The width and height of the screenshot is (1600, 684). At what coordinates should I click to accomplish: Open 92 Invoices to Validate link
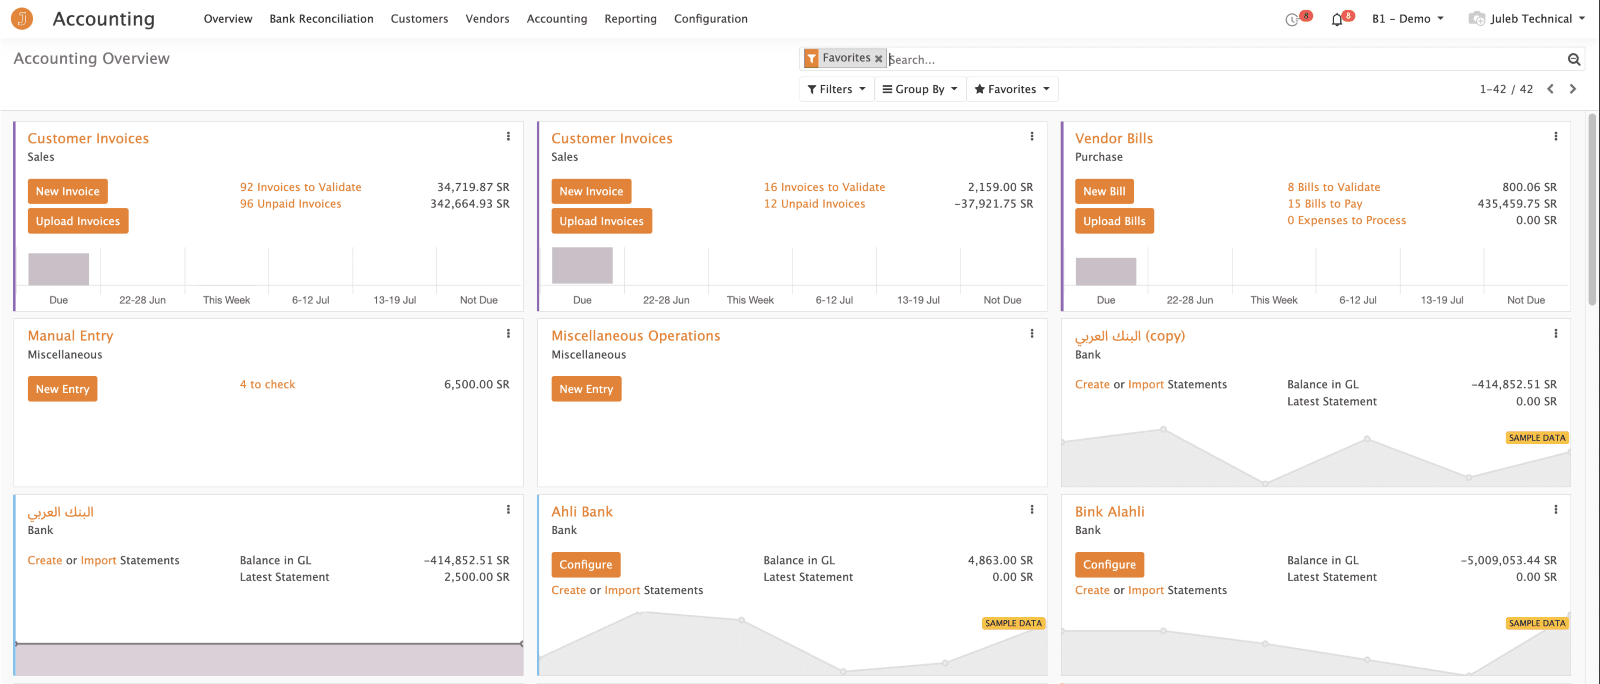pyautogui.click(x=300, y=187)
